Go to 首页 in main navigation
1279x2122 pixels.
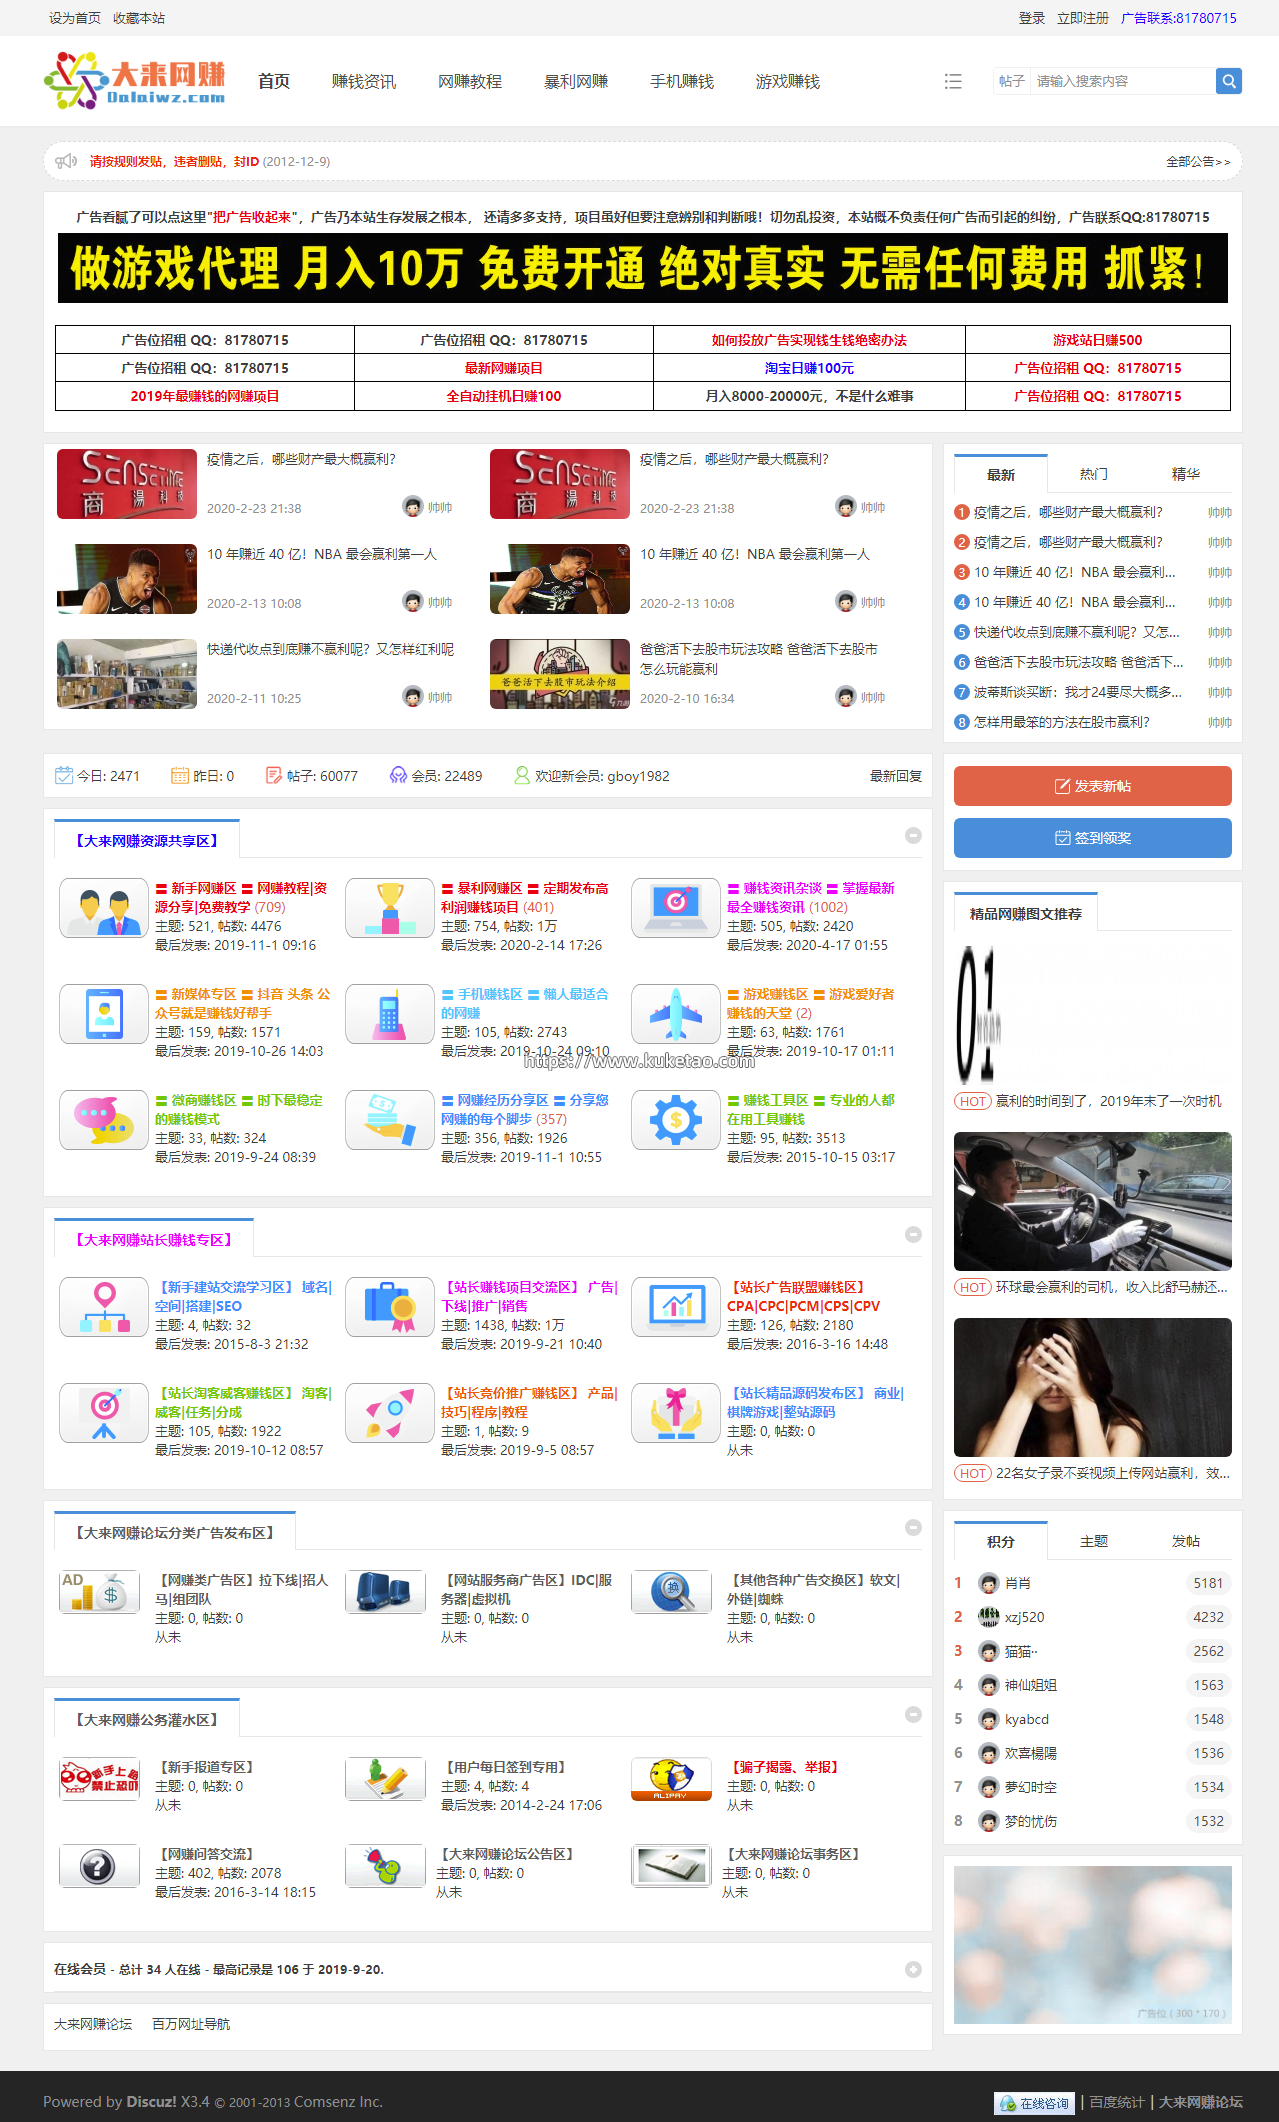(274, 81)
